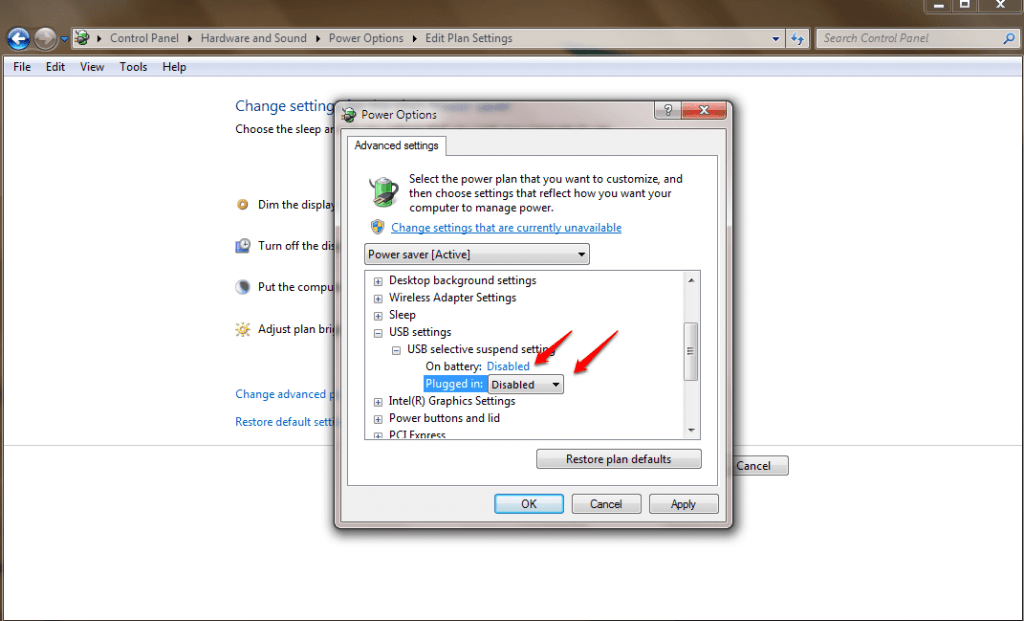Click the Adjust plan brightness sun icon

tap(242, 329)
